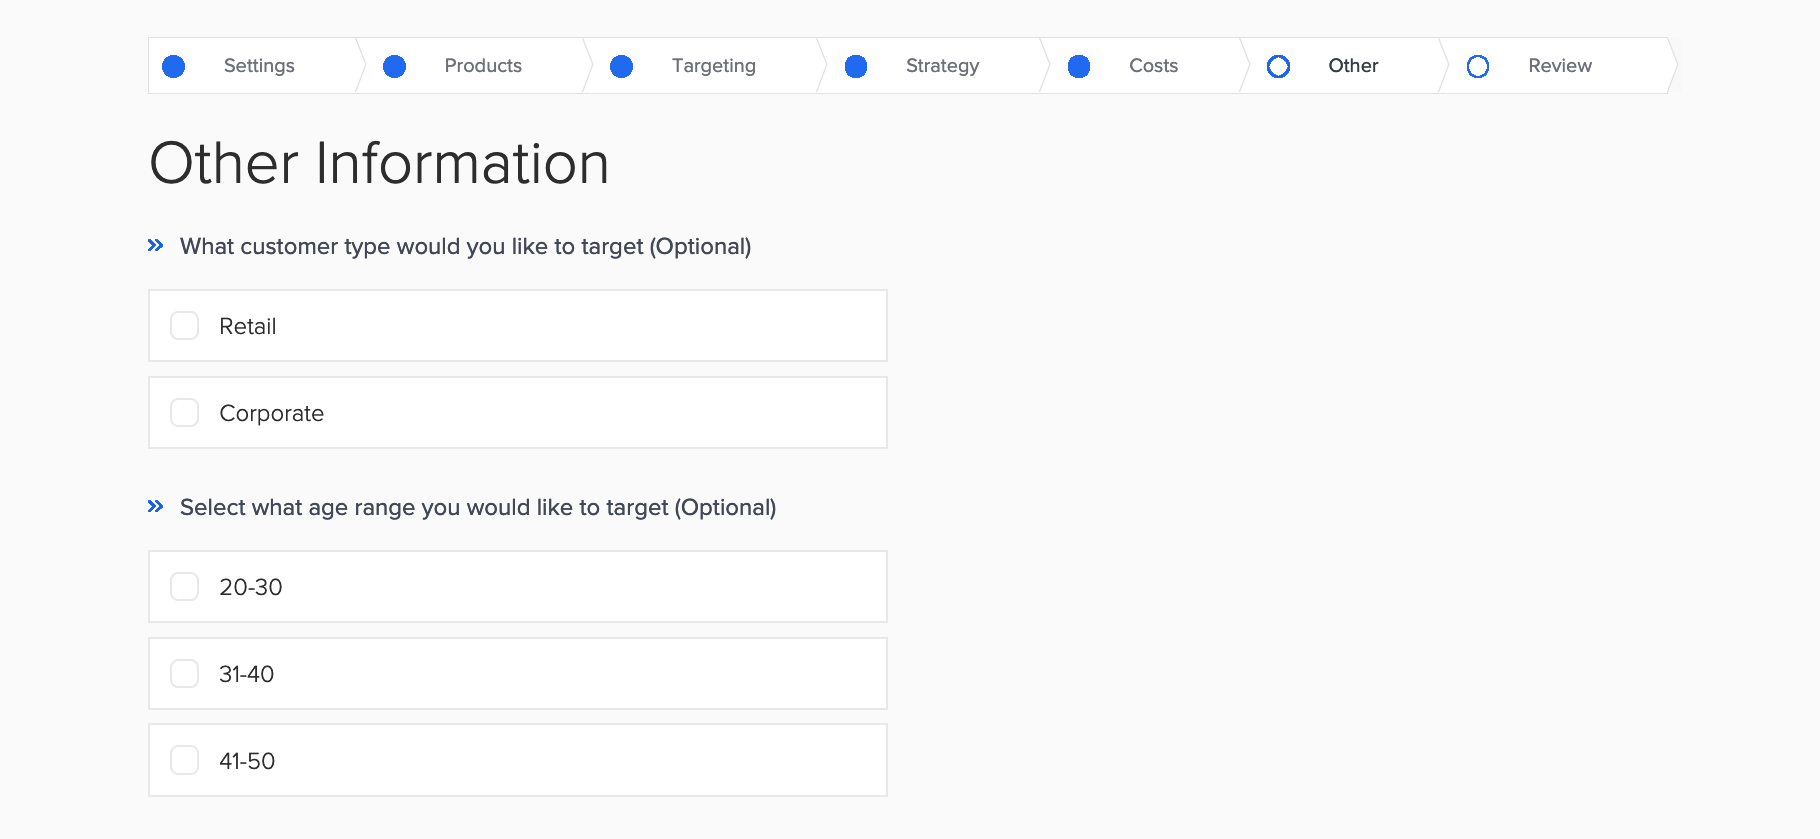Click the Corporate option row
The image size is (1820, 839).
pos(518,413)
